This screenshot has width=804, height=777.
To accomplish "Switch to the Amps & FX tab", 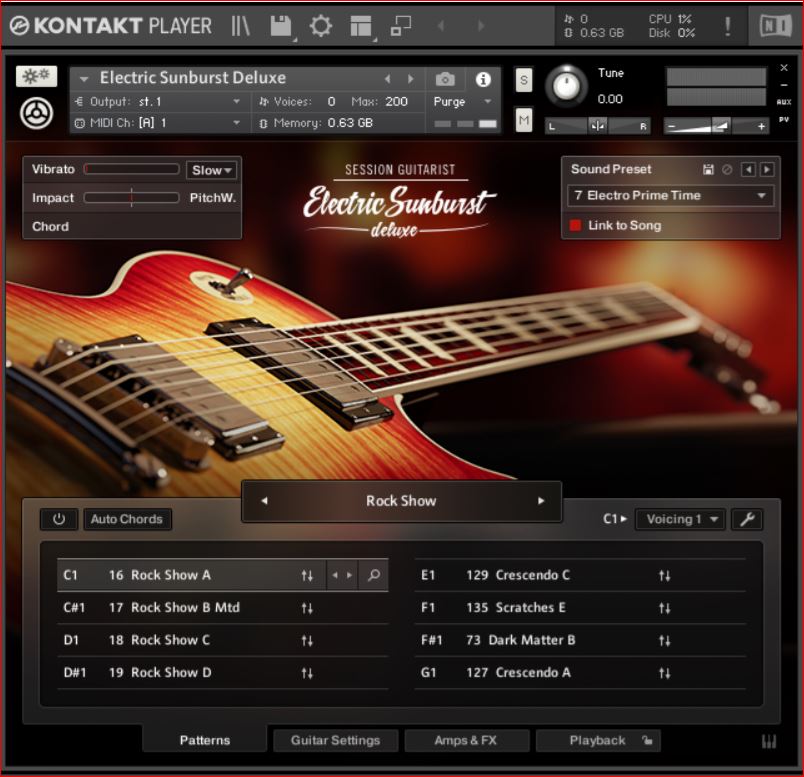I will (x=466, y=740).
